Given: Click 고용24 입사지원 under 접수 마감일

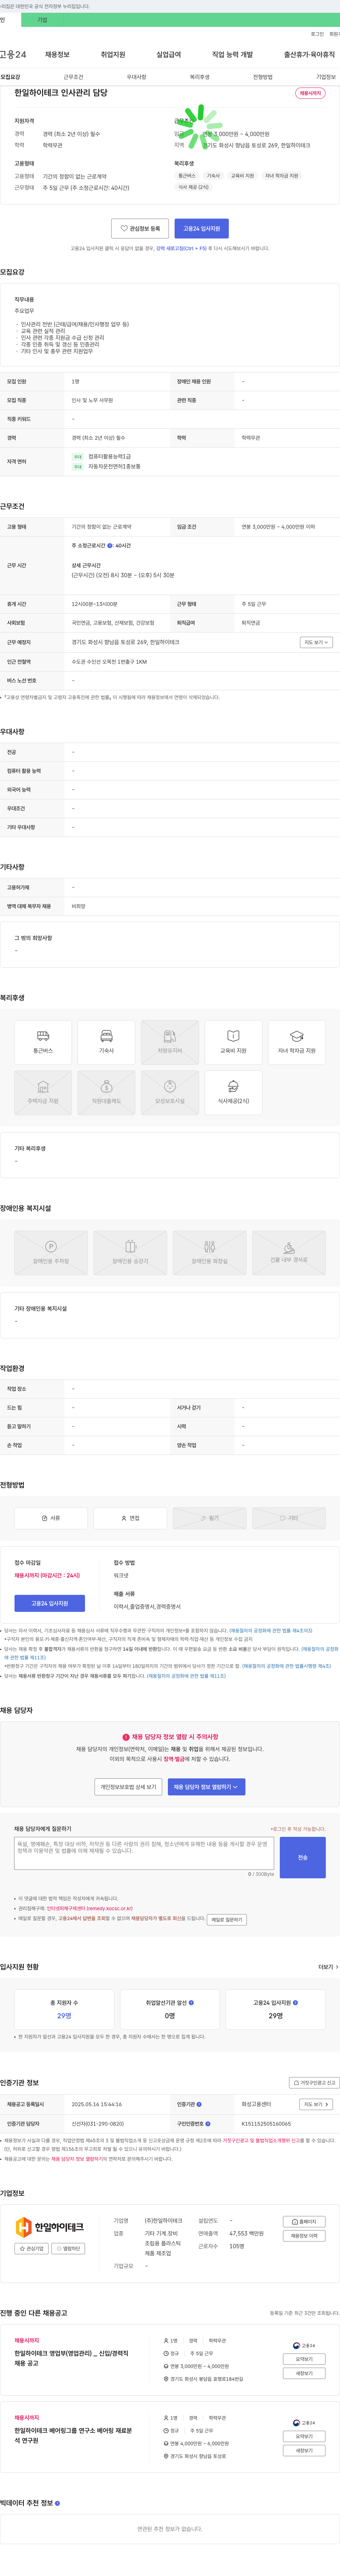Looking at the screenshot, I should click(50, 1603).
